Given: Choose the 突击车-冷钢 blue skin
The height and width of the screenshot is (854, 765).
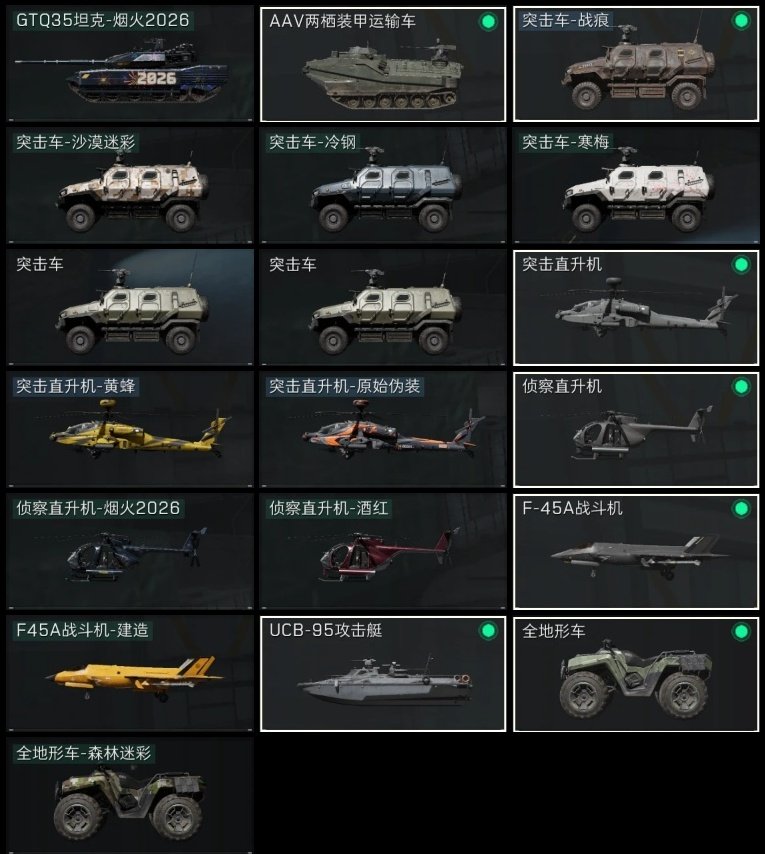Looking at the screenshot, I should [x=383, y=186].
